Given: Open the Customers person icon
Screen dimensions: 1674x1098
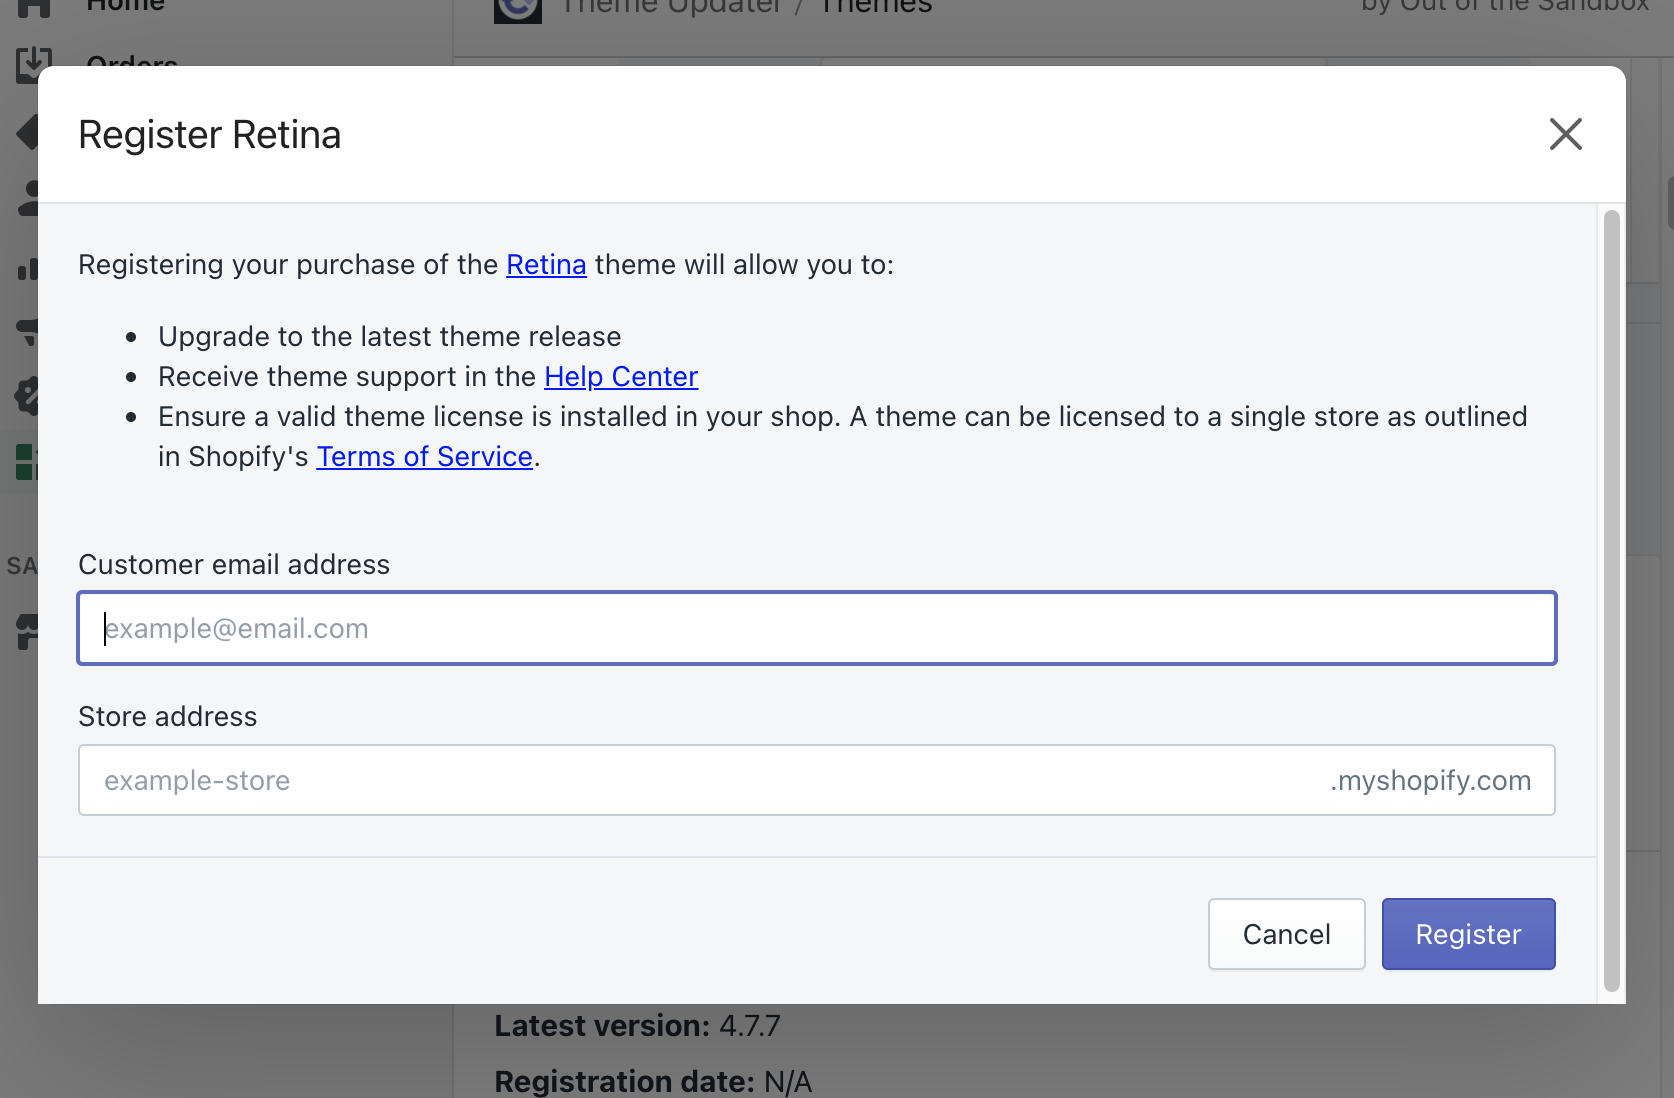Looking at the screenshot, I should click(29, 198).
